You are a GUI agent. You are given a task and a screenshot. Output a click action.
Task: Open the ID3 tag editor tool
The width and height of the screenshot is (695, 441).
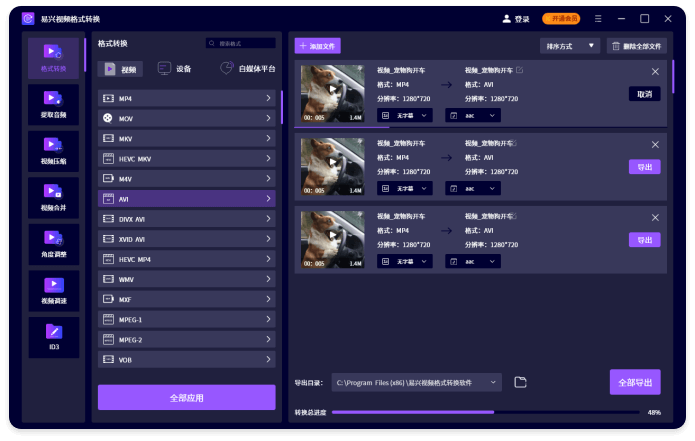[54, 337]
